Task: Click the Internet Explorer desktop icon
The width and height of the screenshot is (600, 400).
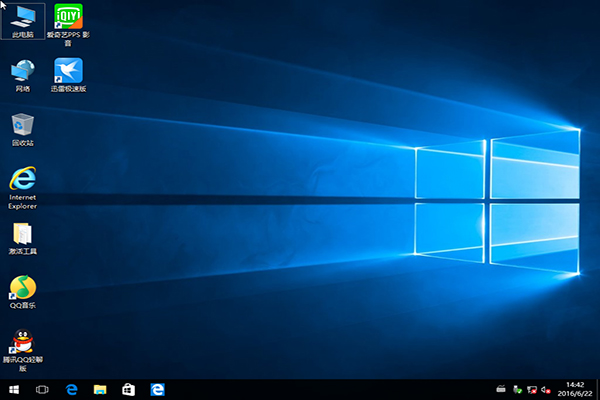Action: coord(22,181)
